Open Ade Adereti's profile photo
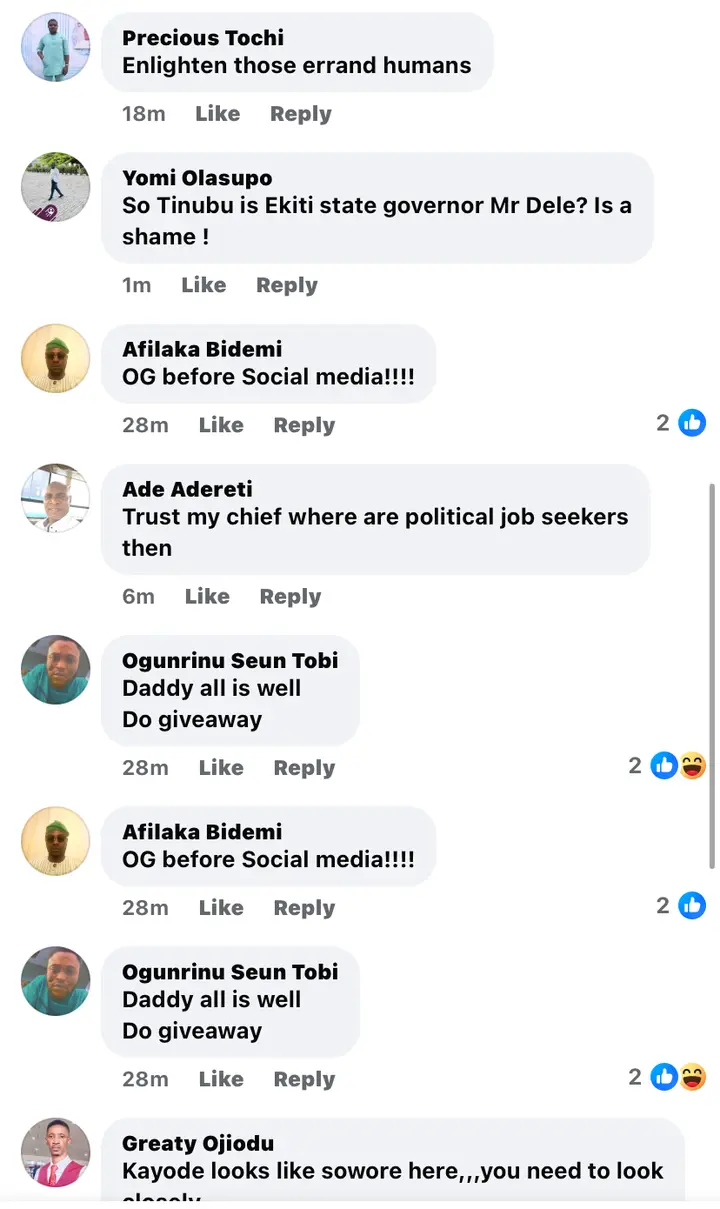The image size is (720, 1209). 56,498
